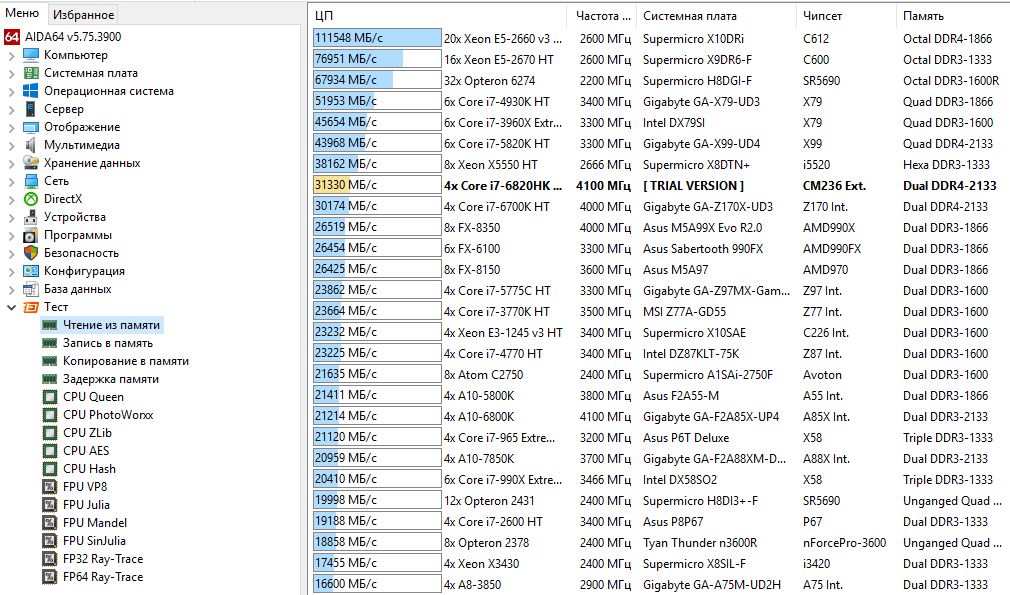Click the Тест benchmark icon
Screen dimensions: 1010x595
click(31, 307)
